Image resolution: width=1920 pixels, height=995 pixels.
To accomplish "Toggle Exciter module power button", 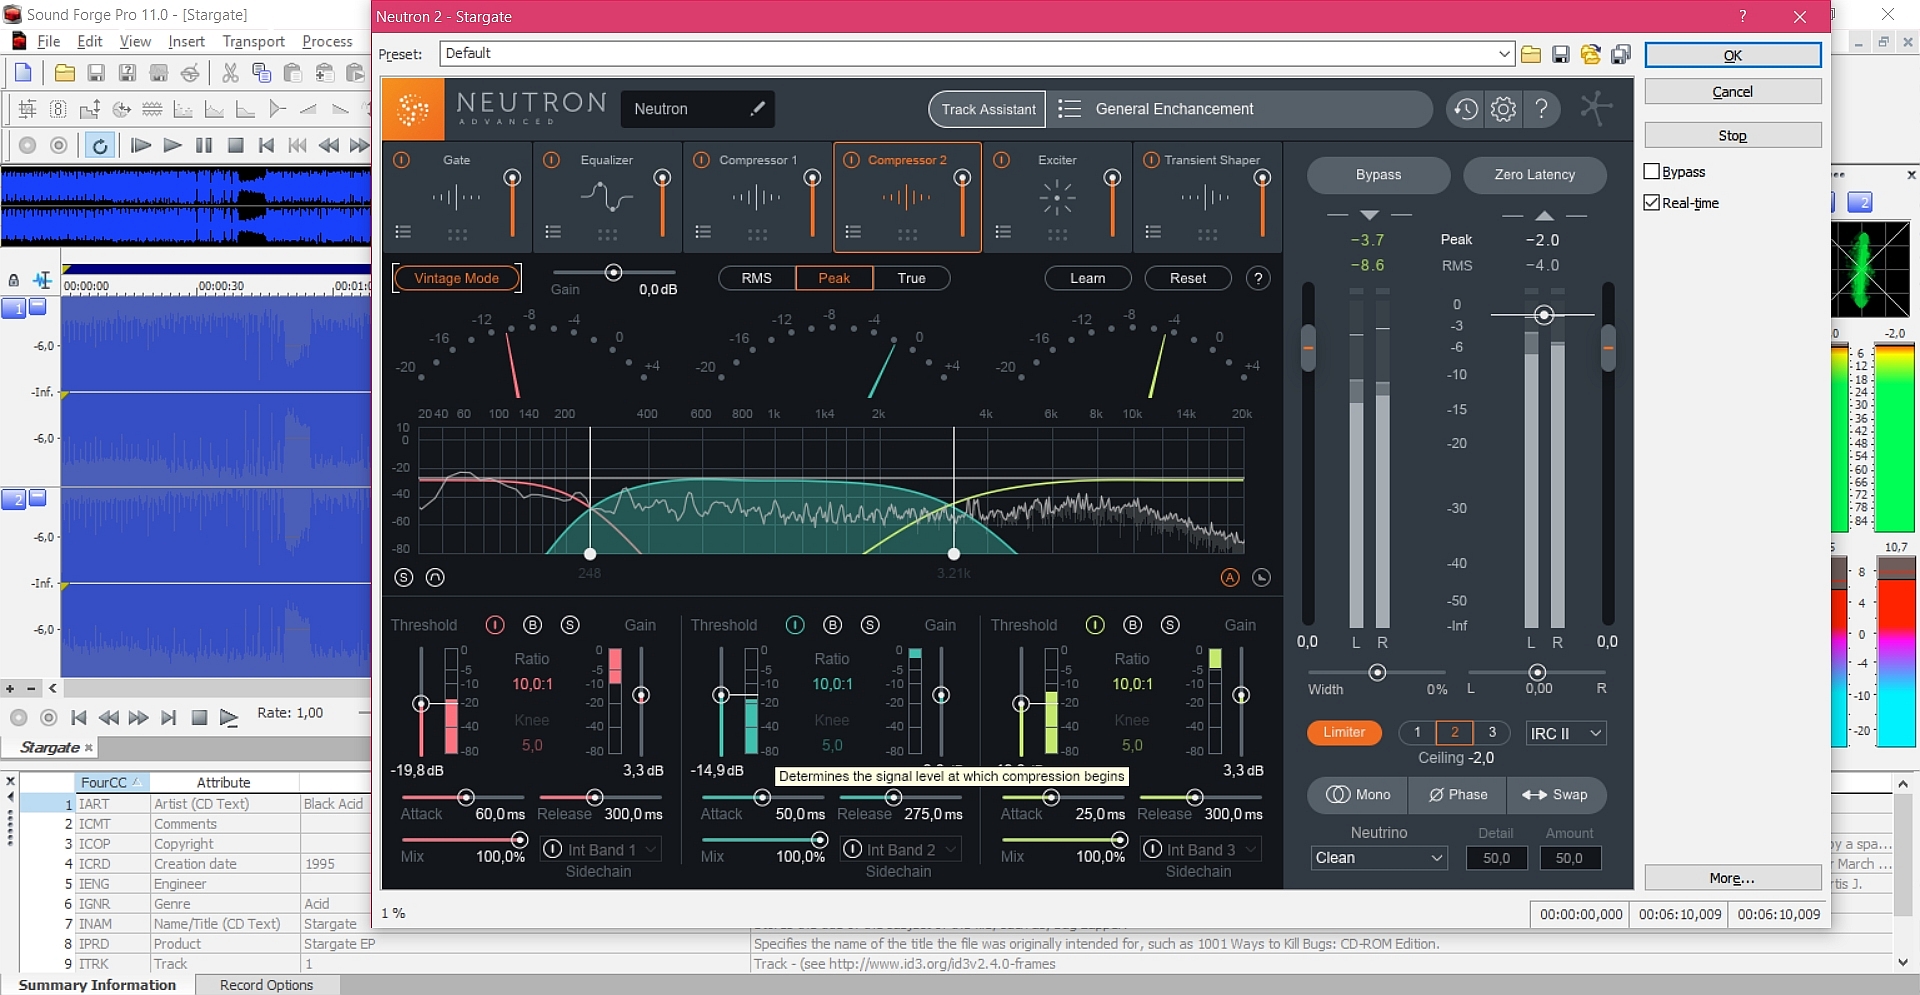I will pyautogui.click(x=1001, y=160).
